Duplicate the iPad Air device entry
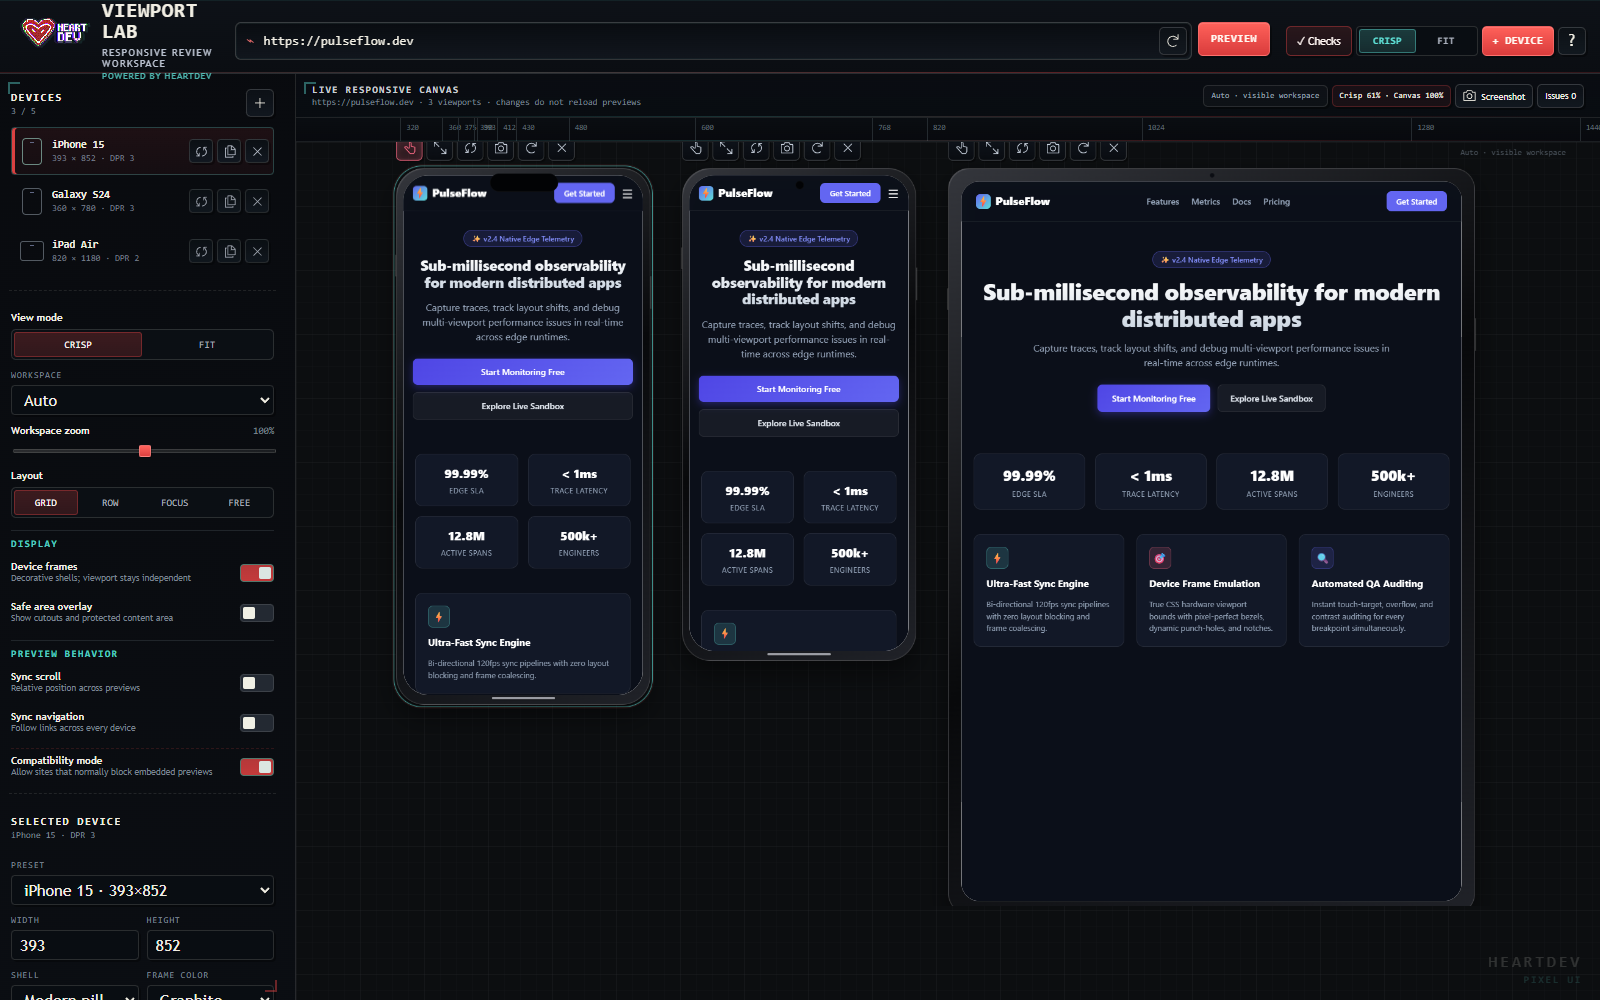The image size is (1600, 1000). [x=230, y=251]
